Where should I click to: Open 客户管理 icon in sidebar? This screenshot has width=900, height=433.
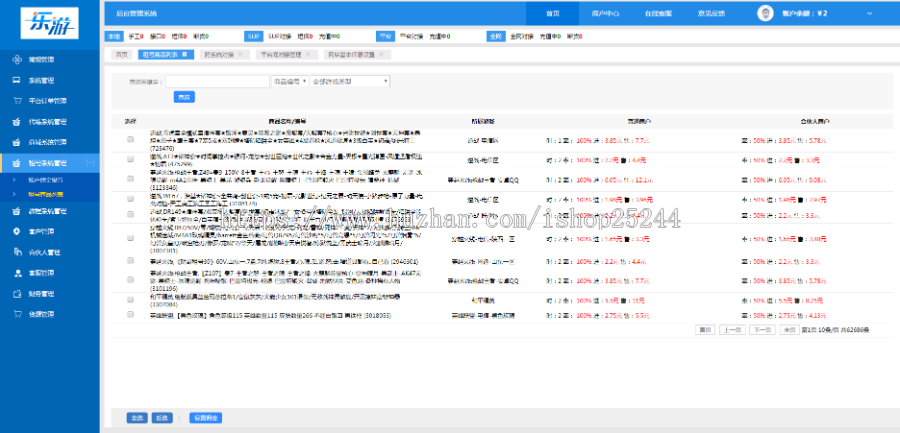coord(17,231)
